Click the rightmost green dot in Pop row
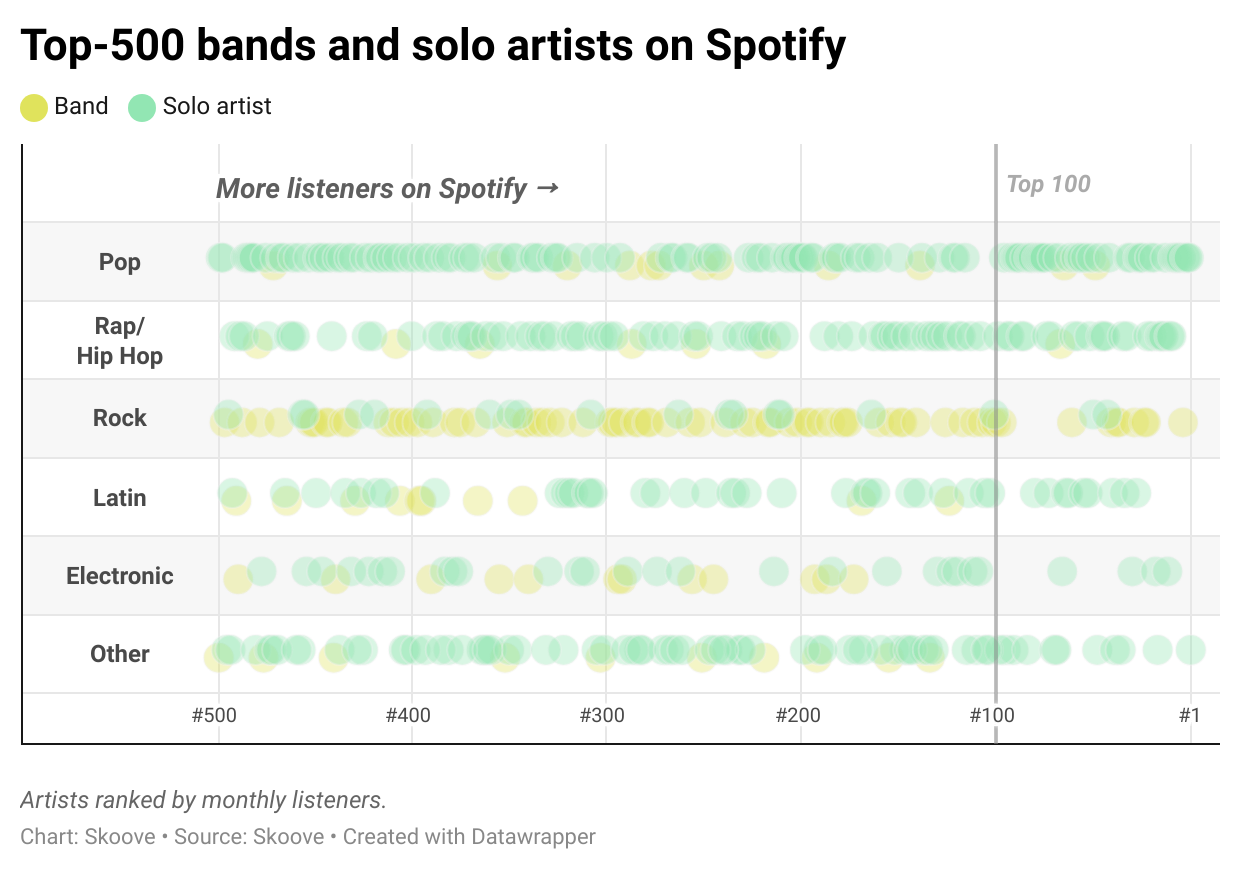This screenshot has height=872, width=1240. (1187, 257)
